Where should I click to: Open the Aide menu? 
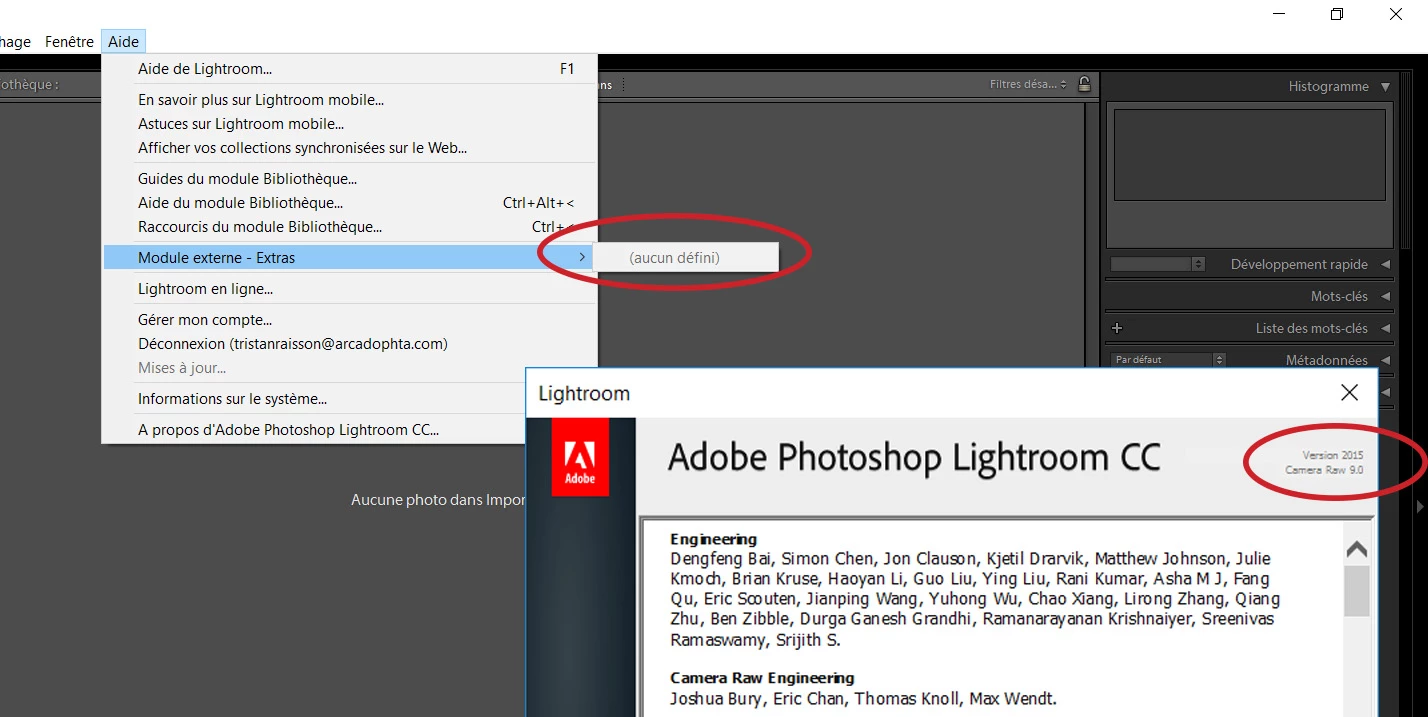click(x=124, y=42)
